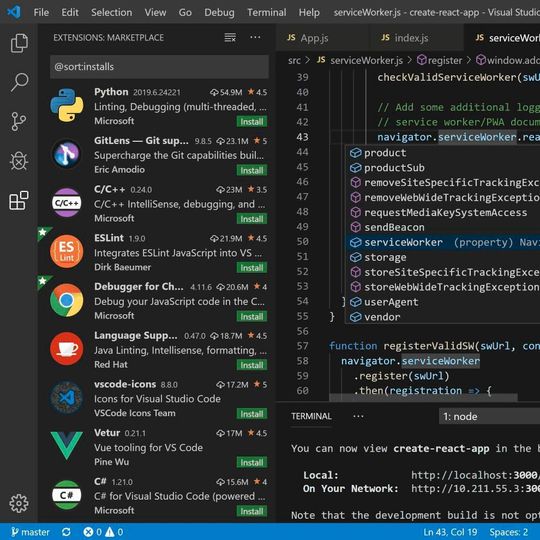
Task: Click the vscode-icons extension icon
Action: pos(66,397)
